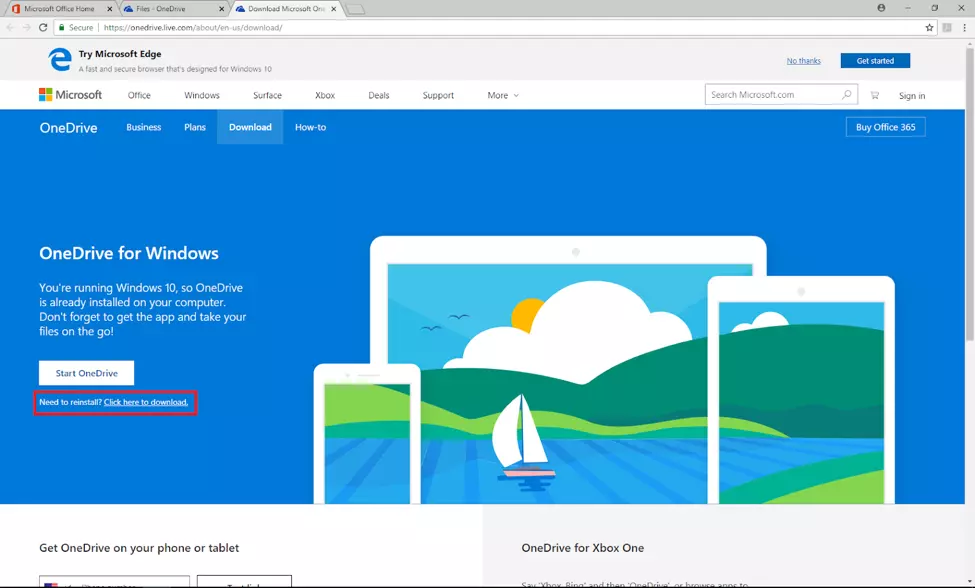Click Sign in

pyautogui.click(x=912, y=95)
